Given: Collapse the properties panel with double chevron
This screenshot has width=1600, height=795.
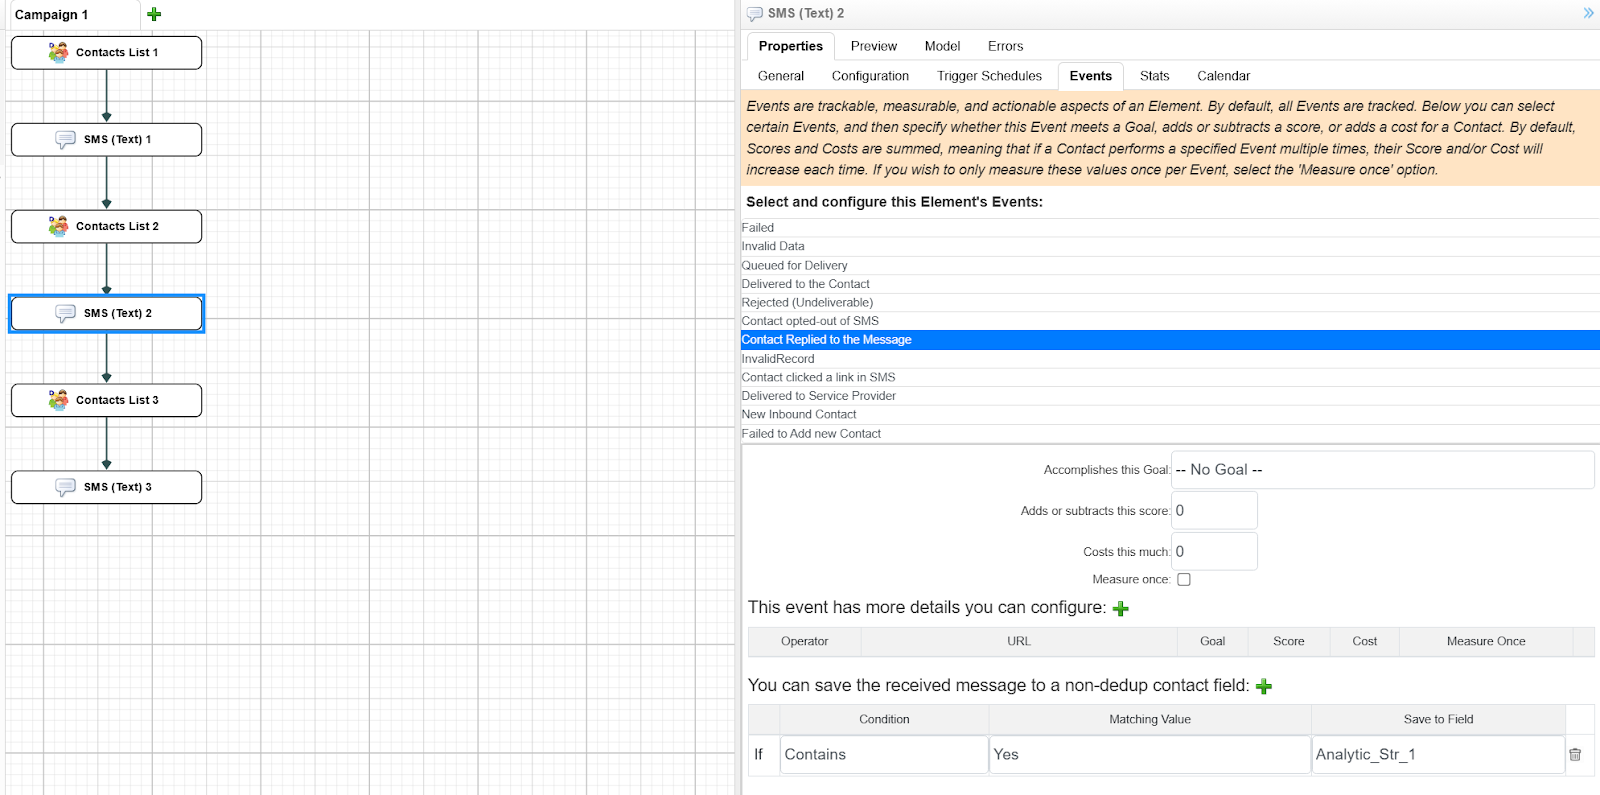Looking at the screenshot, I should tap(1588, 13).
